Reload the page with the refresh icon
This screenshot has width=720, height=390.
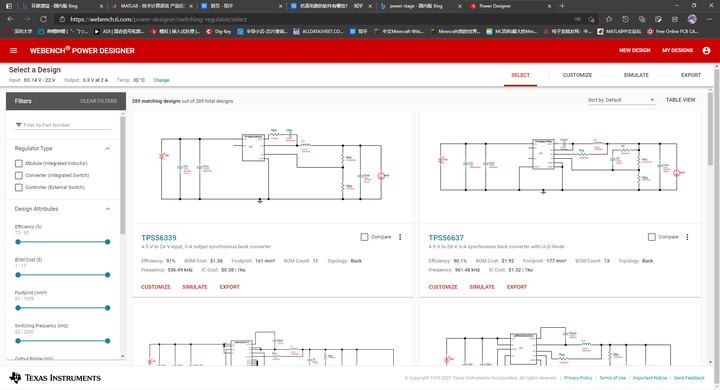(43, 19)
